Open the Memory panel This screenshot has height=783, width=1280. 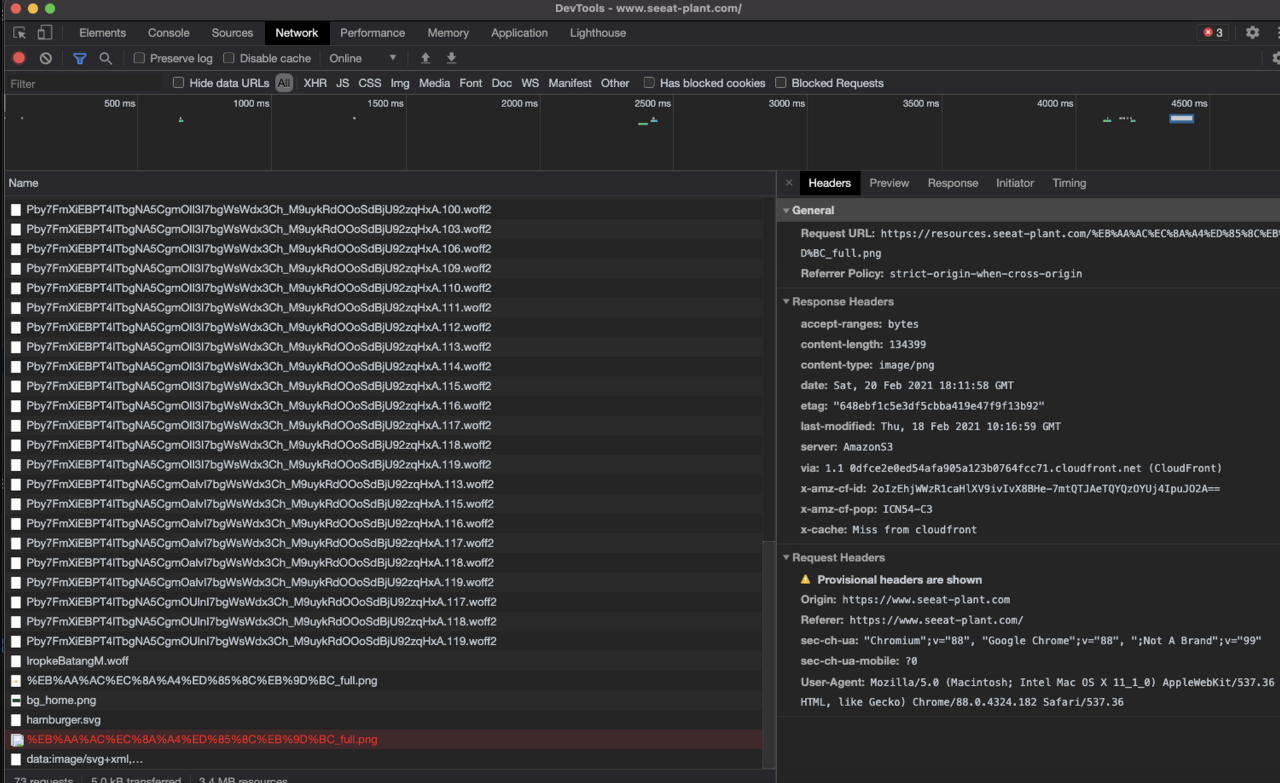coord(448,33)
